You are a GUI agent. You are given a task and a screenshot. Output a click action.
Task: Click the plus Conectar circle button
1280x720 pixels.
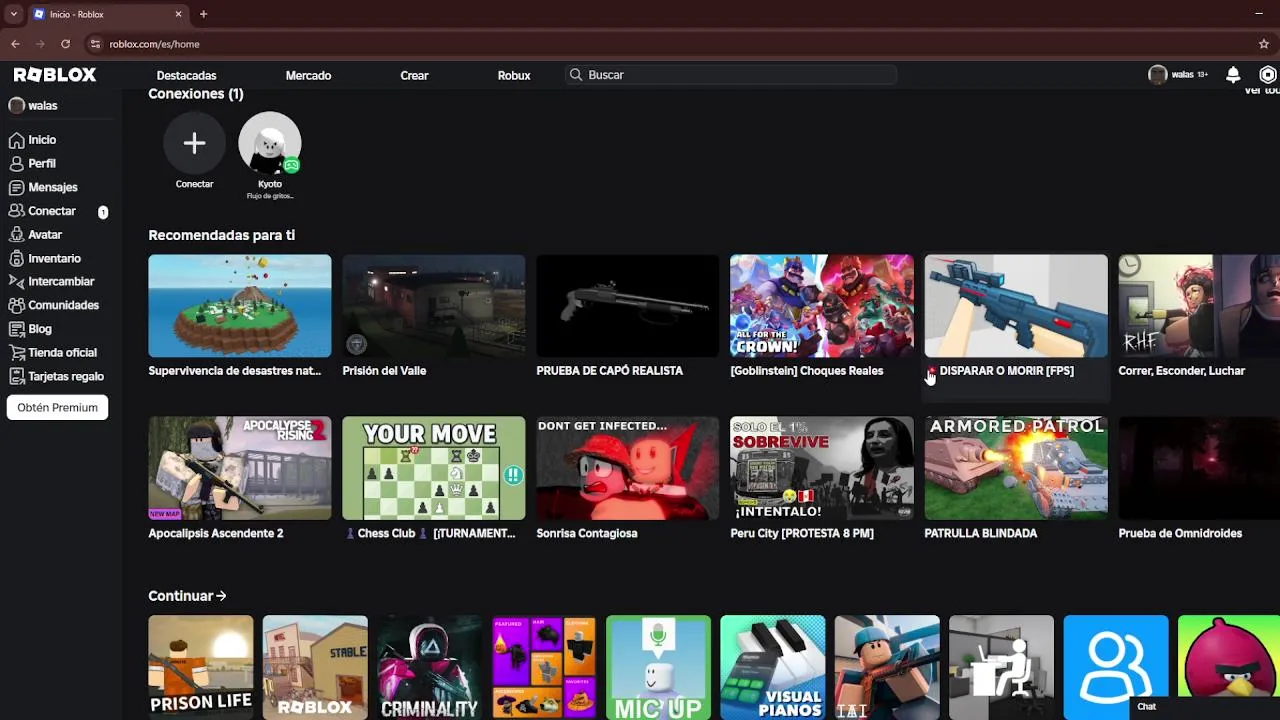(194, 143)
